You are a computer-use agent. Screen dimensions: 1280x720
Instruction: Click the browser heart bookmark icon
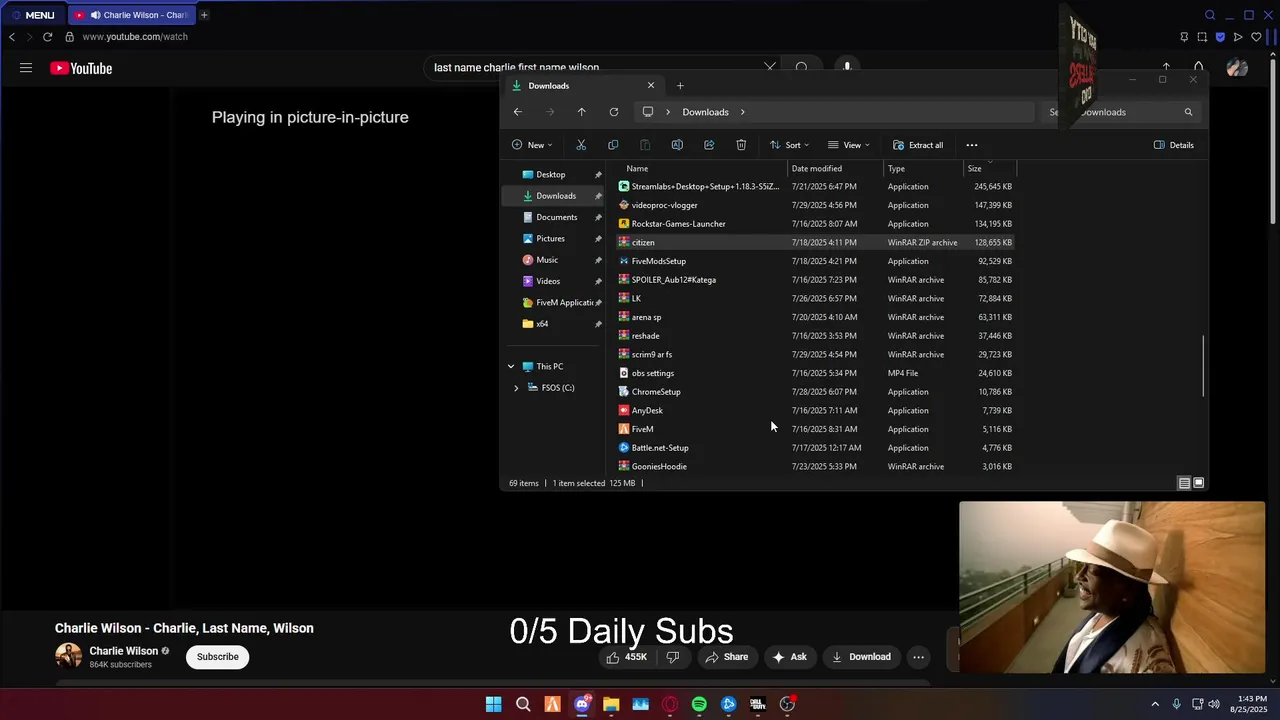tap(1256, 37)
